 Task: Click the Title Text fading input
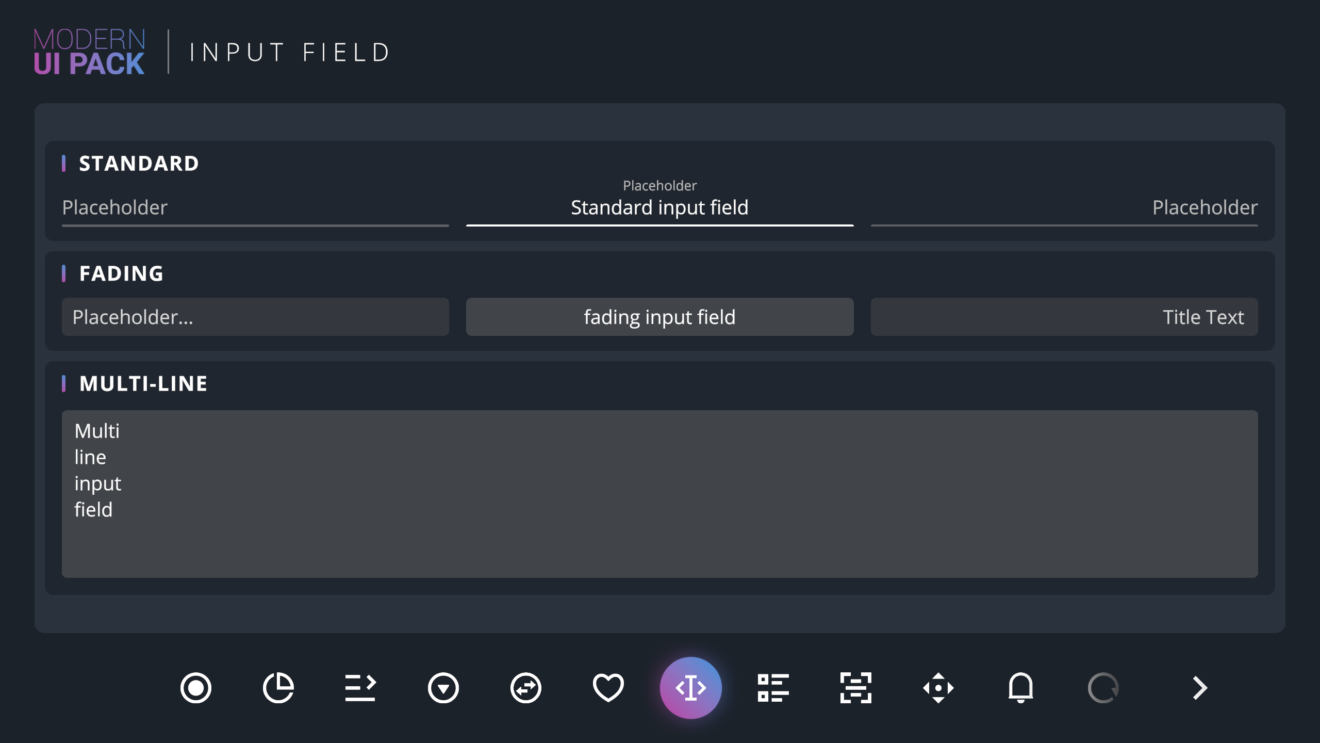1064,316
